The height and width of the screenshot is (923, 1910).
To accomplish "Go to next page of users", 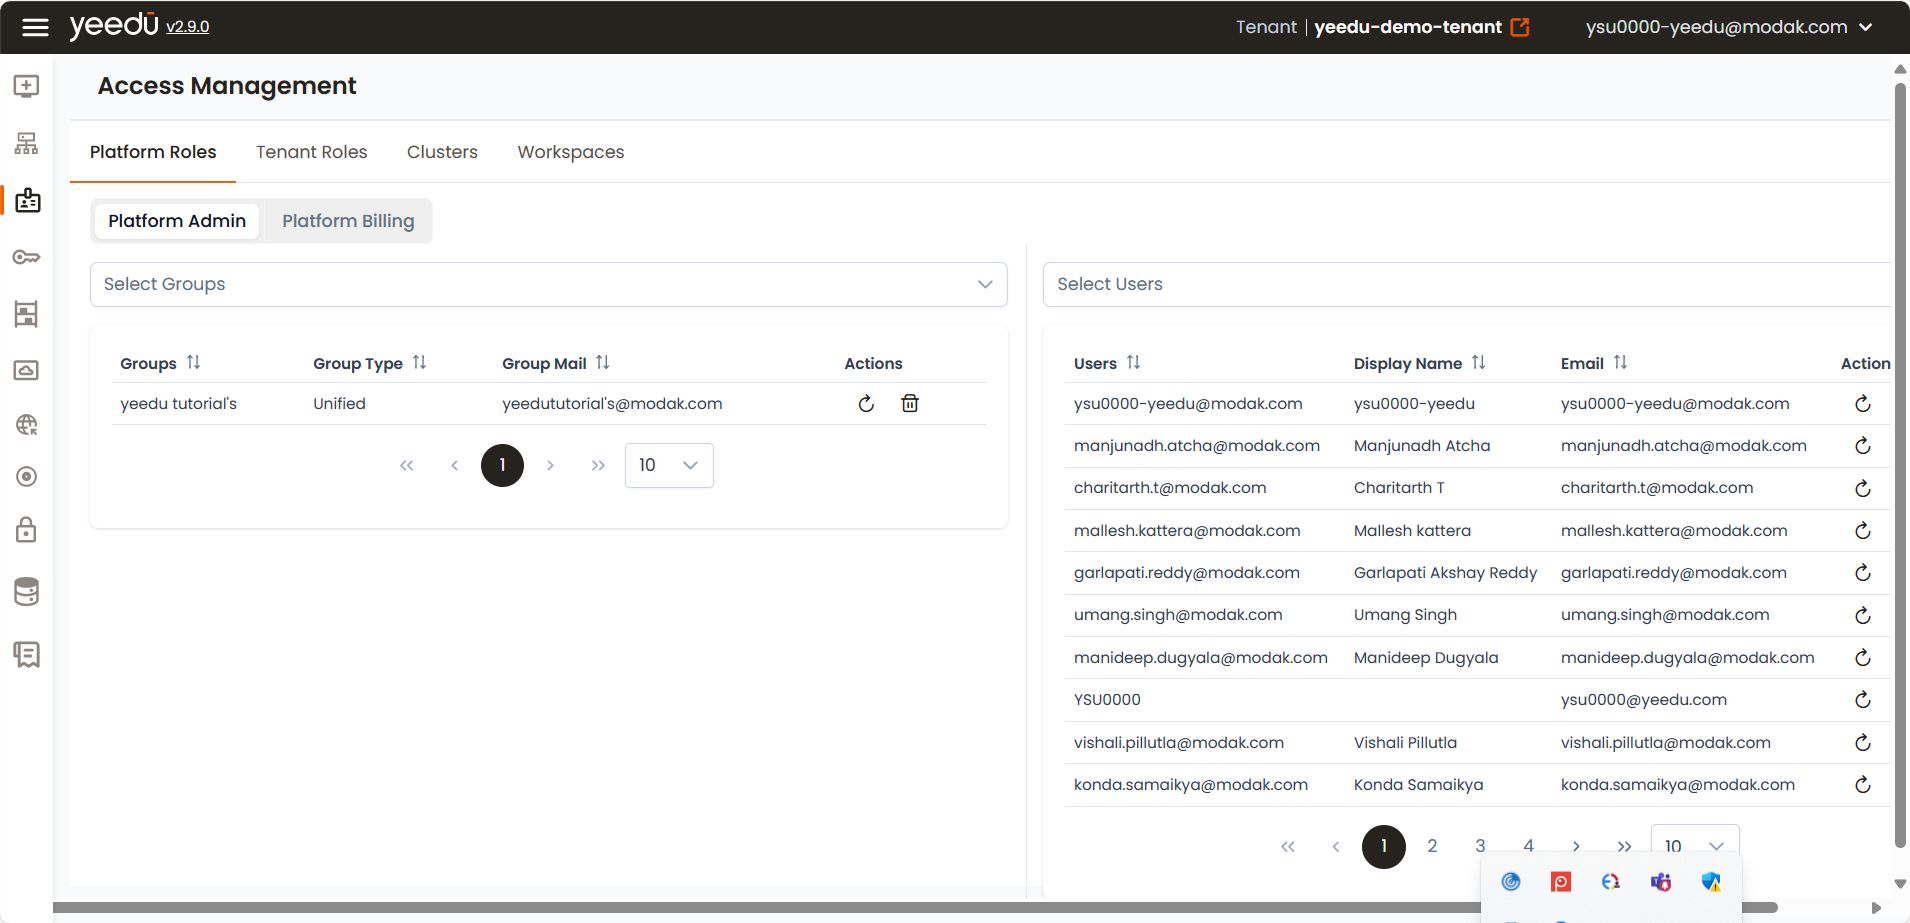I will (1576, 846).
